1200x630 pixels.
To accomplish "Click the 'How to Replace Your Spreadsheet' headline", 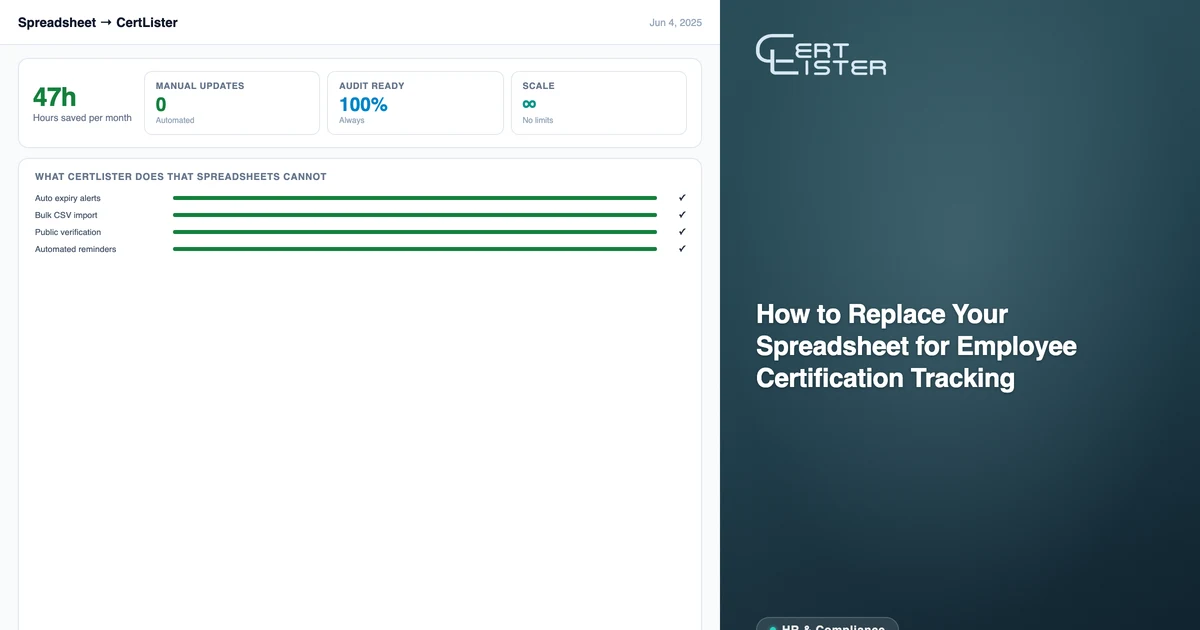I will click(916, 346).
